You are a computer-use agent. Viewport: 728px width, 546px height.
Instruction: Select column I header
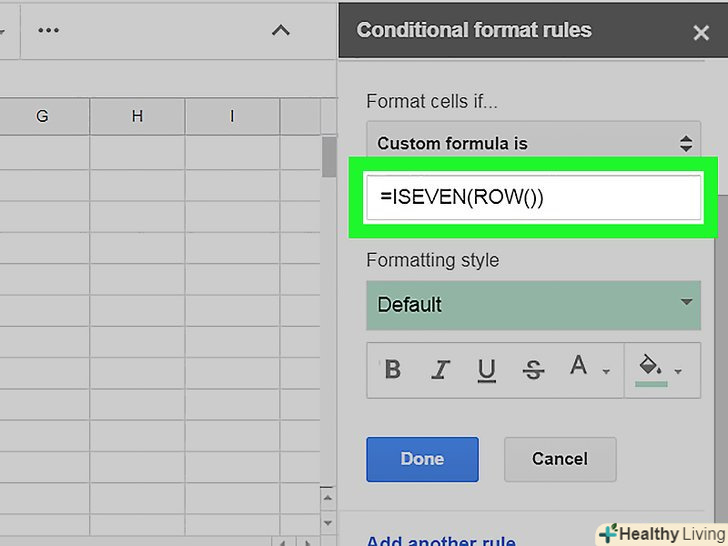point(232,116)
